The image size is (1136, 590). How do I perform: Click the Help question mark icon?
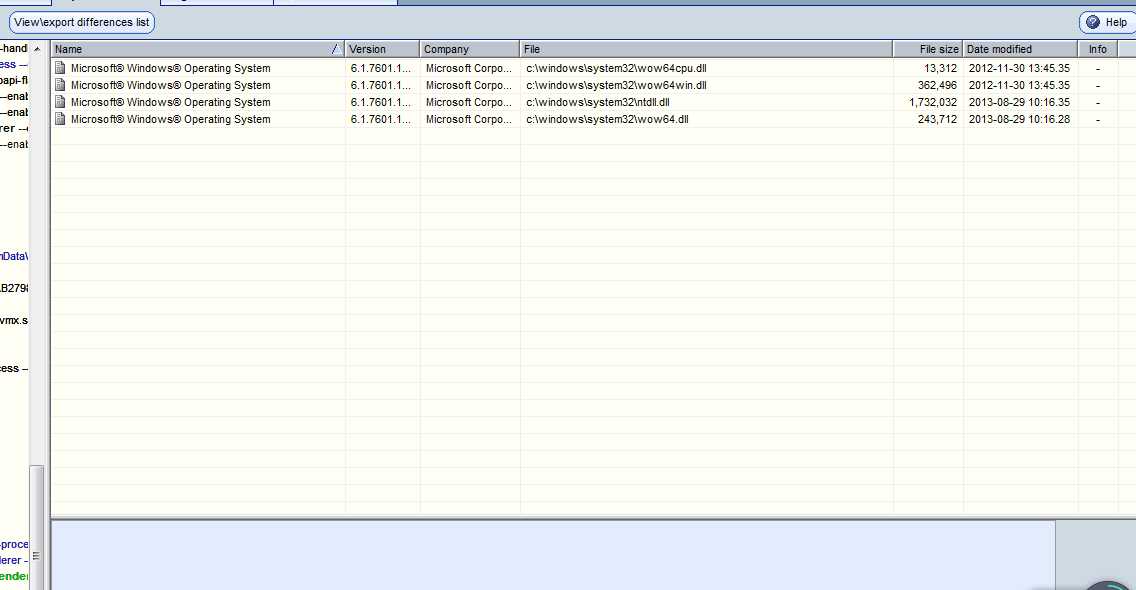(x=1093, y=22)
